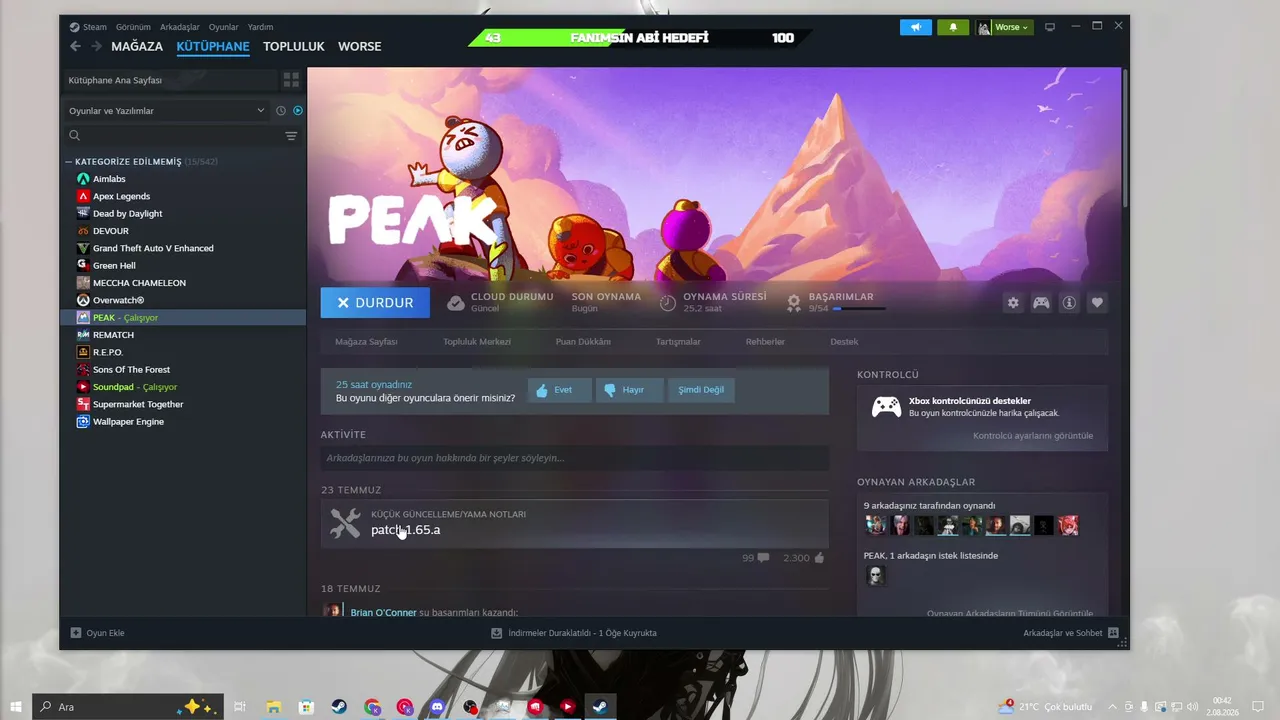Open Brian O'Conner profile link
Screen dimensions: 1280x720
pos(383,612)
